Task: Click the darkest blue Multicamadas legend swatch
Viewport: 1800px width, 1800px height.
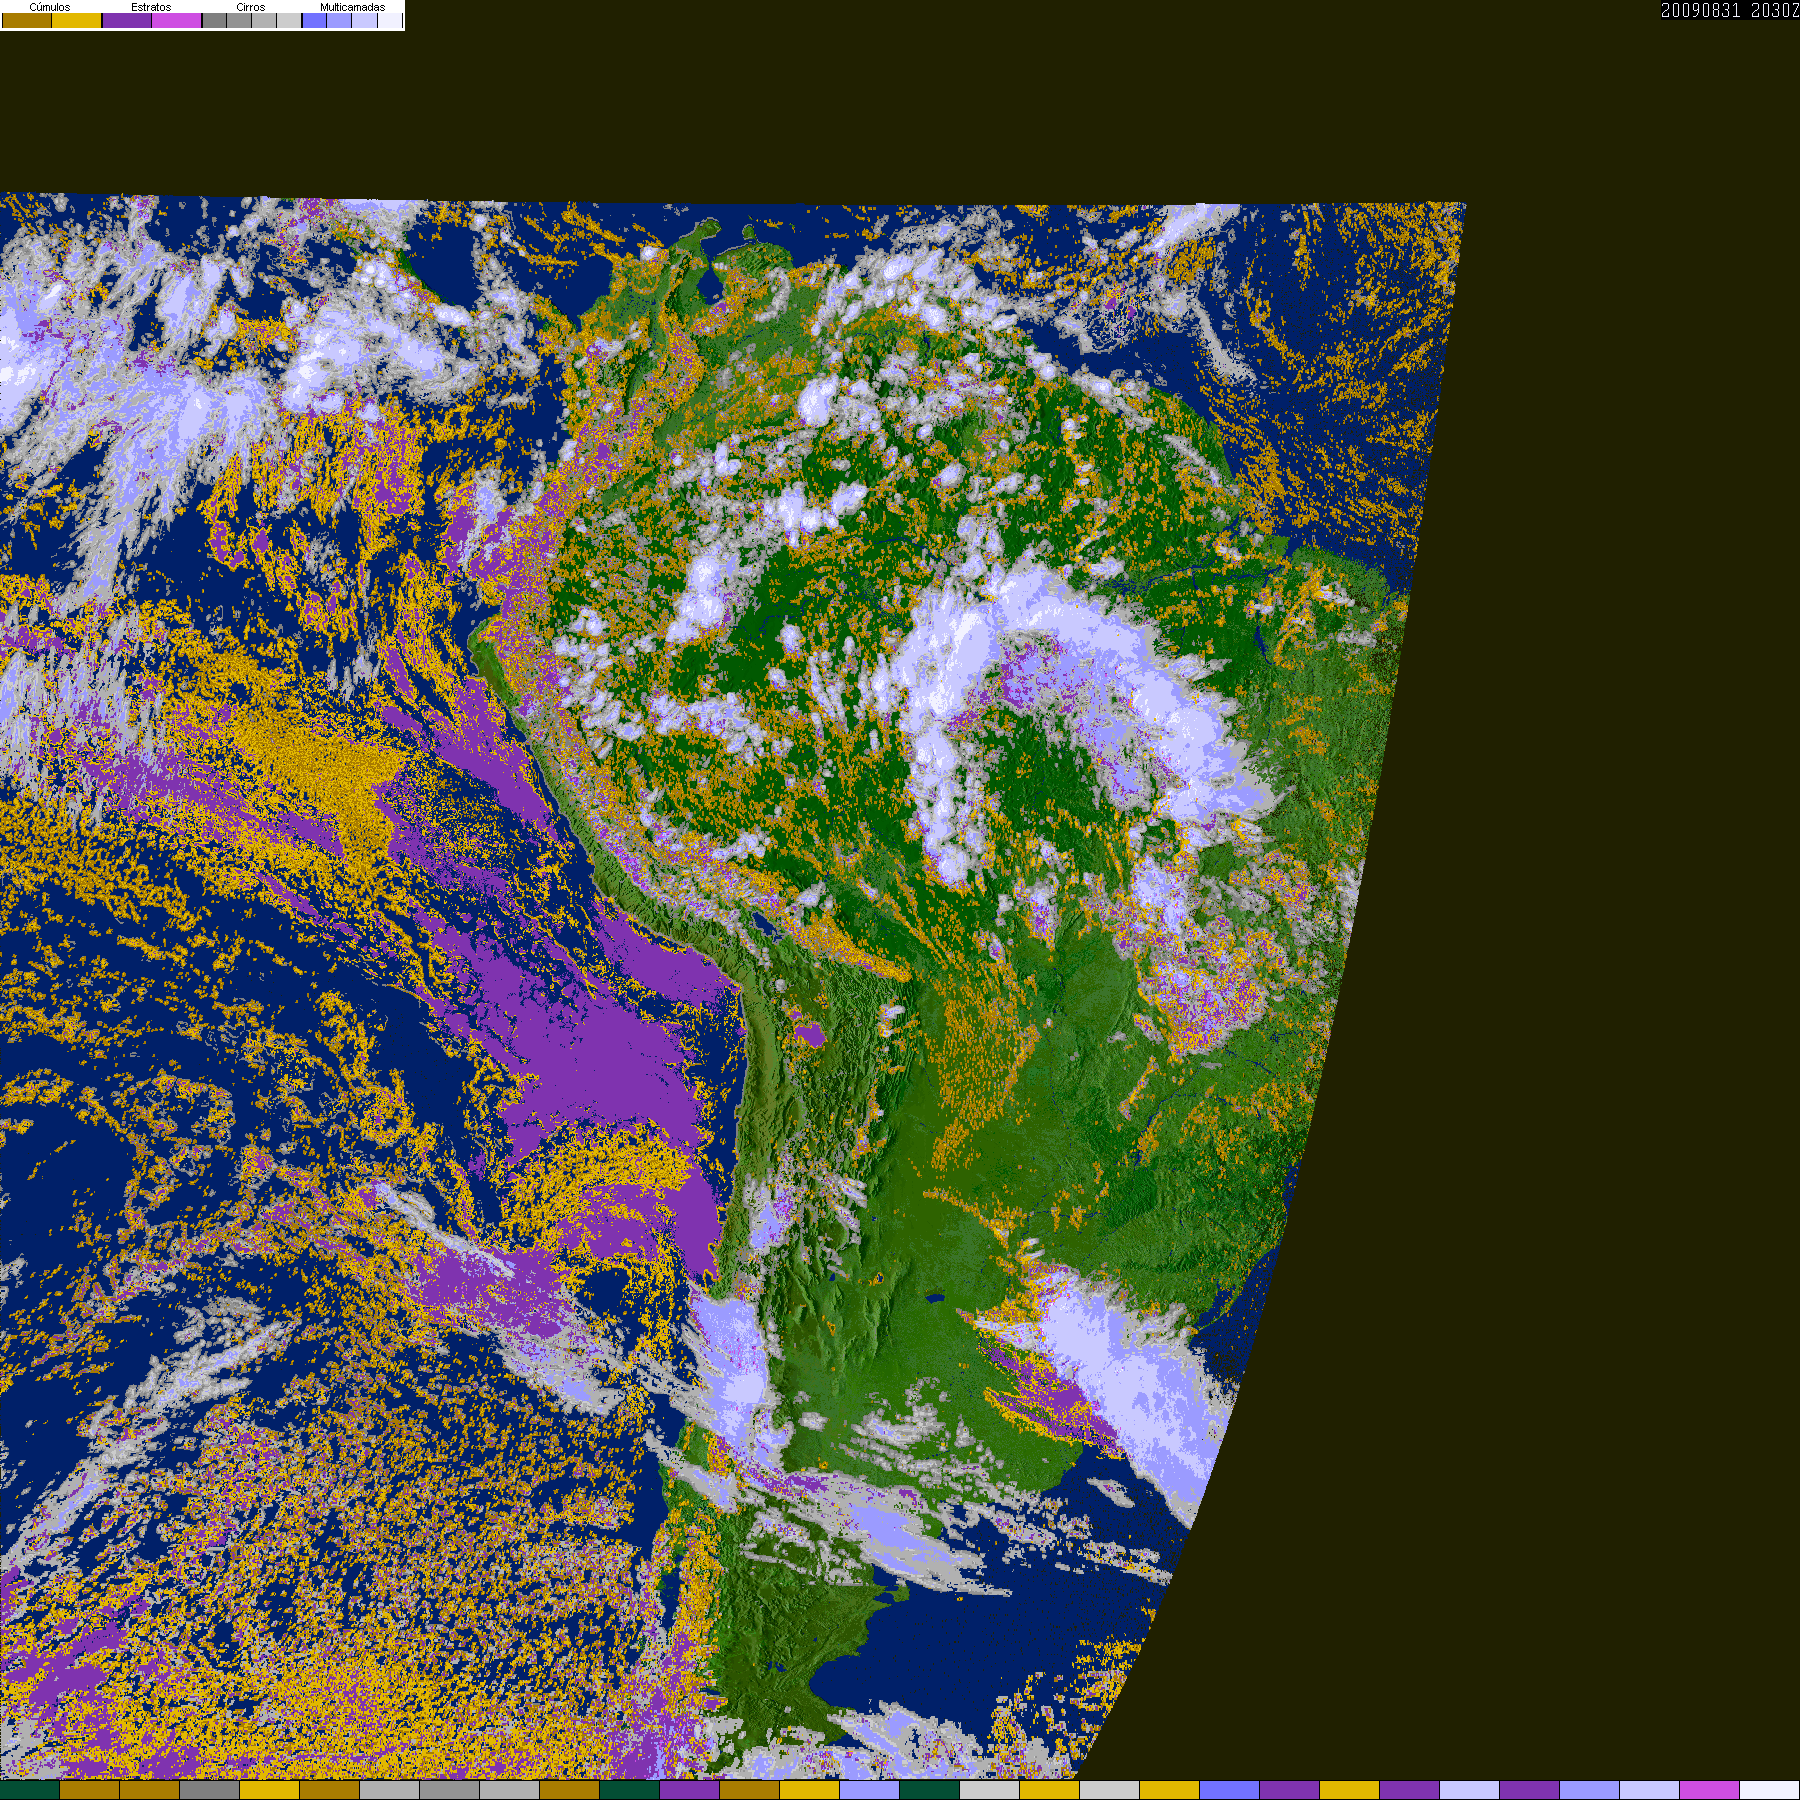Action: [x=314, y=20]
